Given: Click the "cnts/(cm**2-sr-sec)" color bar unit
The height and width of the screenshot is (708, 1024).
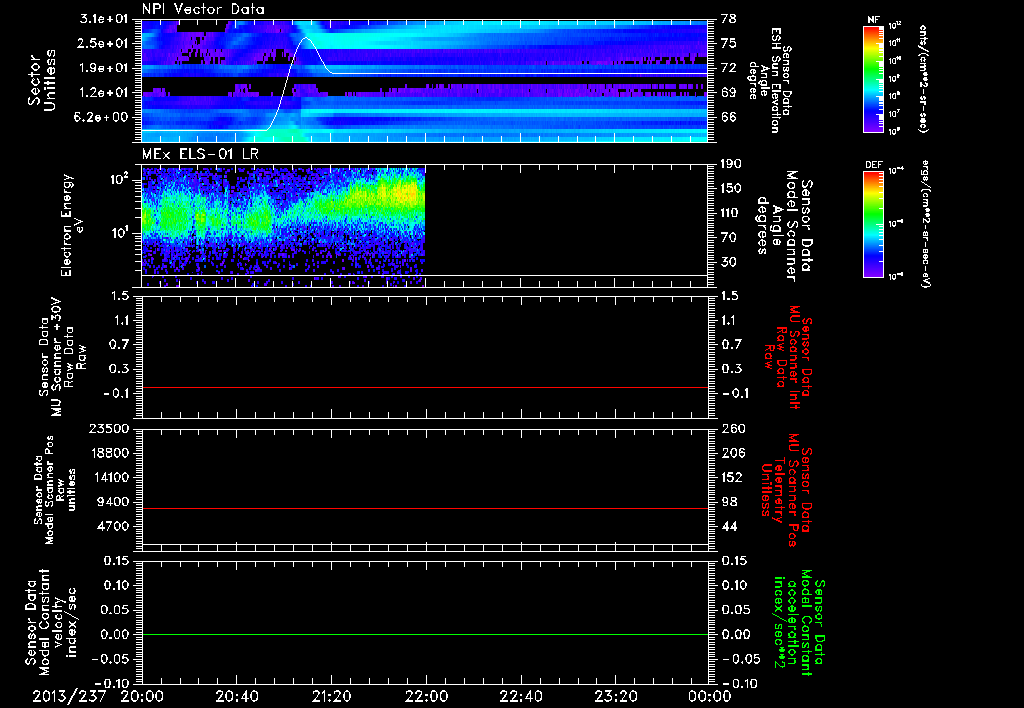Looking at the screenshot, I should [923, 78].
